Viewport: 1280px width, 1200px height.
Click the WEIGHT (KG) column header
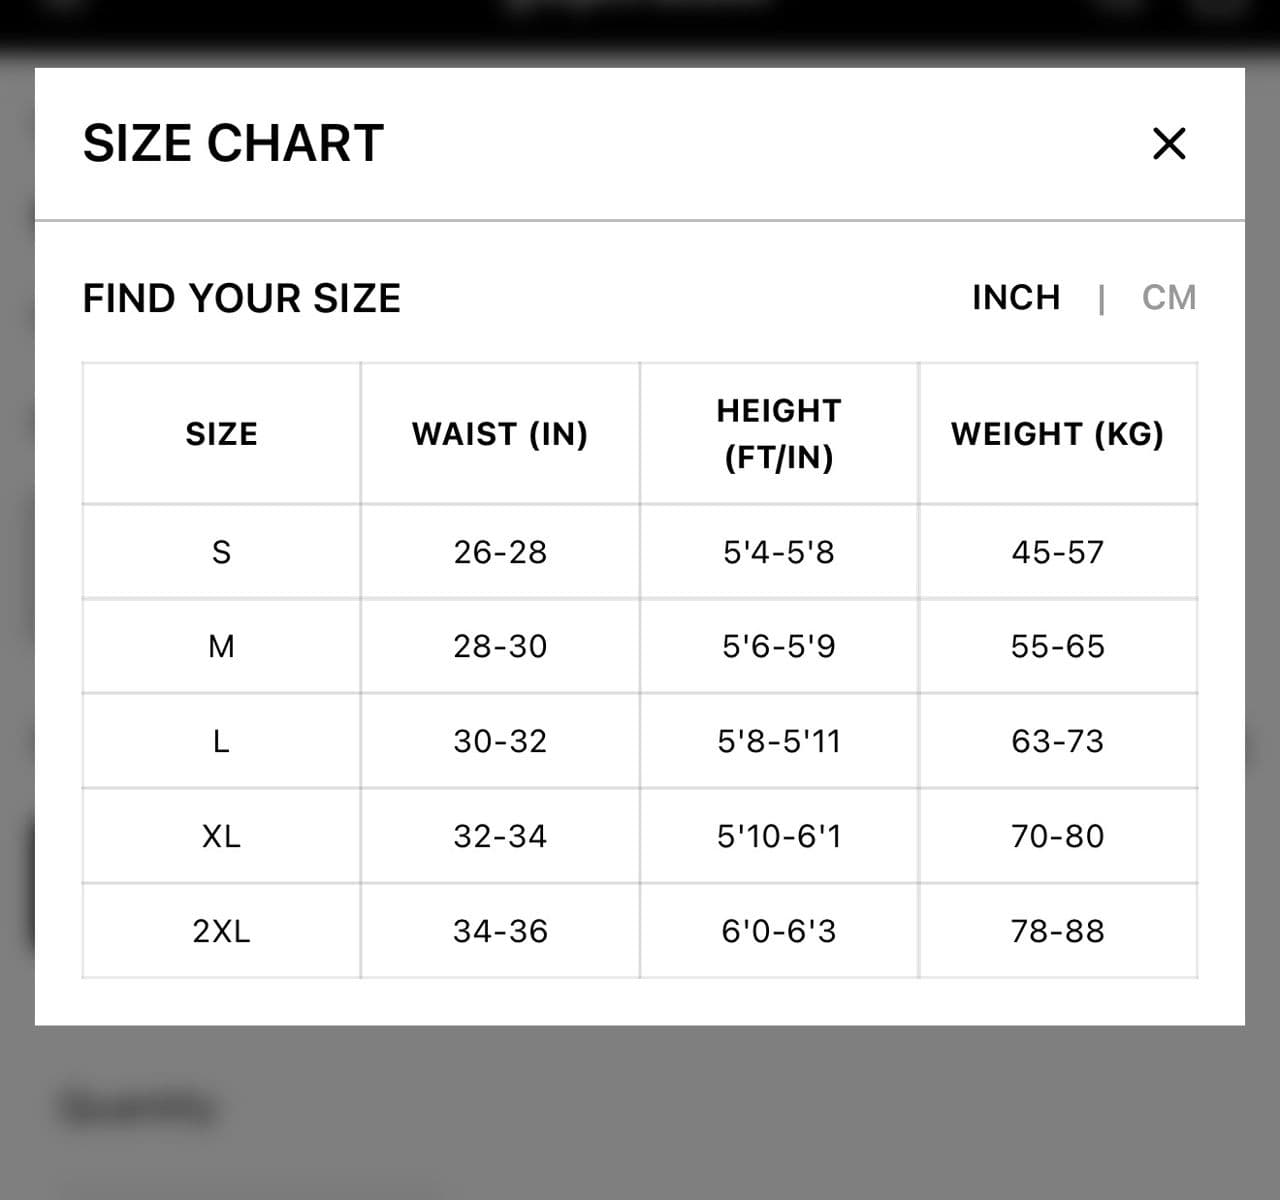pos(1058,433)
